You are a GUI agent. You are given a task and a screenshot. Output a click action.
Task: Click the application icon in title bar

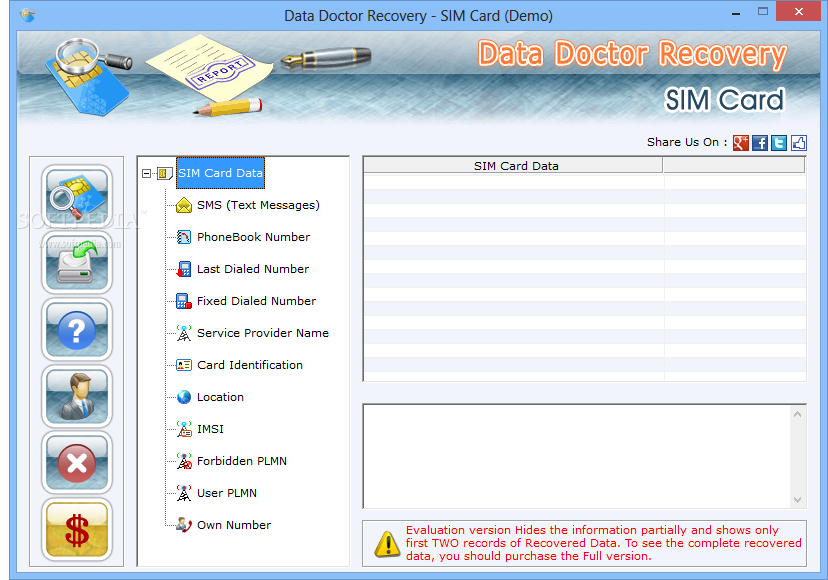click(27, 15)
